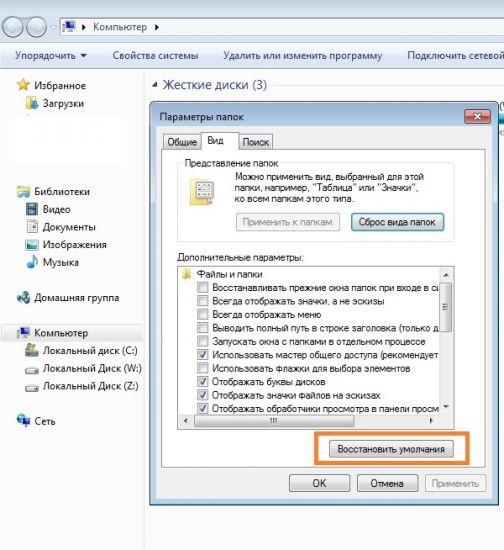Click the Восстановить умолчания button
This screenshot has height=550, width=504.
click(391, 449)
